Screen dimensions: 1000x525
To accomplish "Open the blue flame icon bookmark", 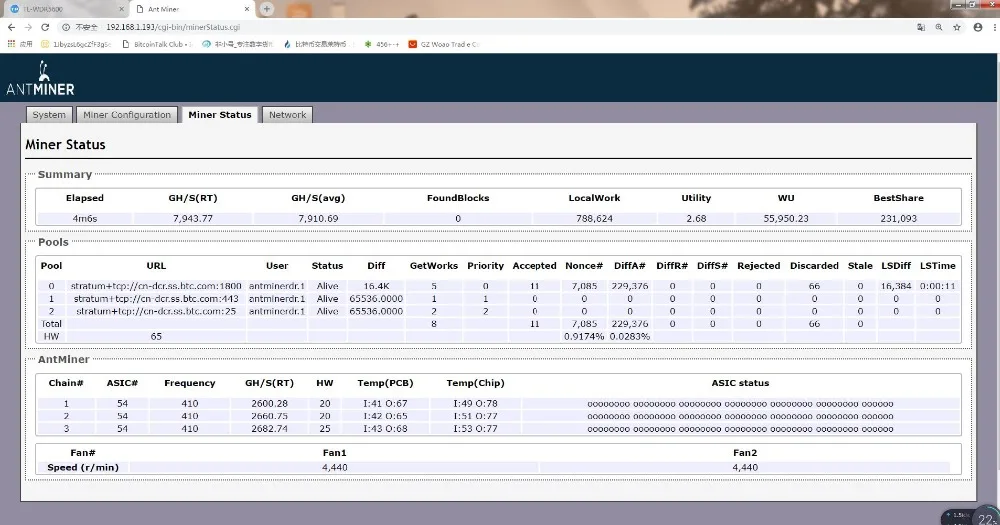I will pos(315,44).
